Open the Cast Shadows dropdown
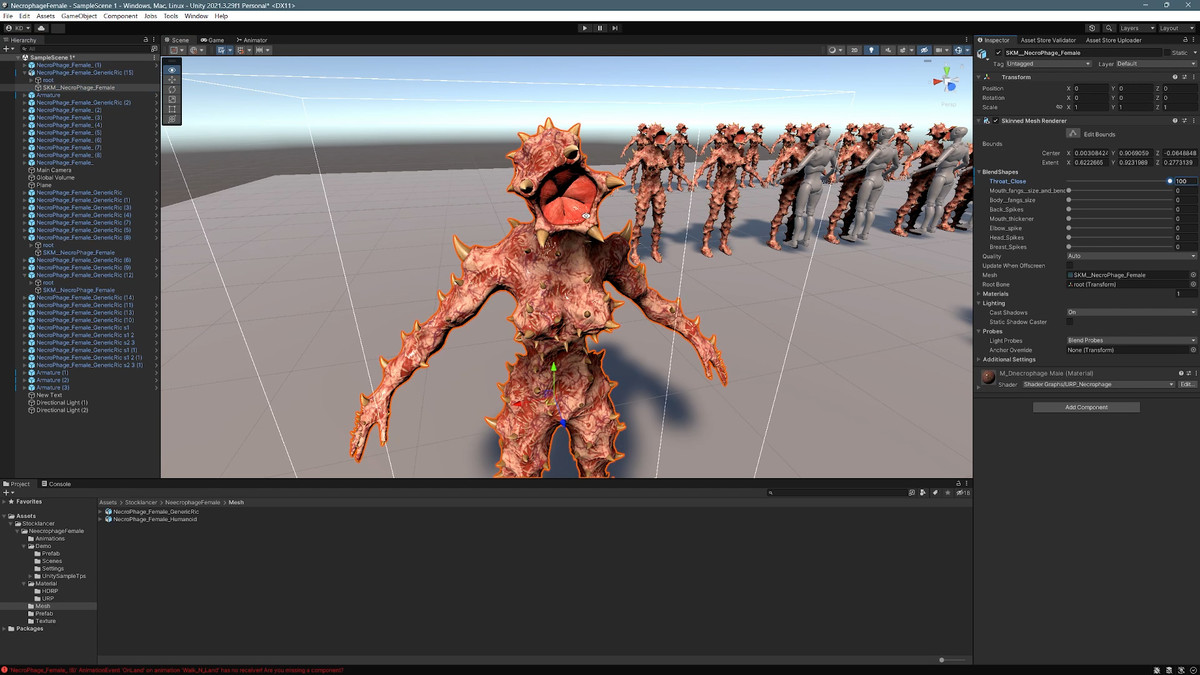Viewport: 1200px width, 675px height. pos(1131,312)
